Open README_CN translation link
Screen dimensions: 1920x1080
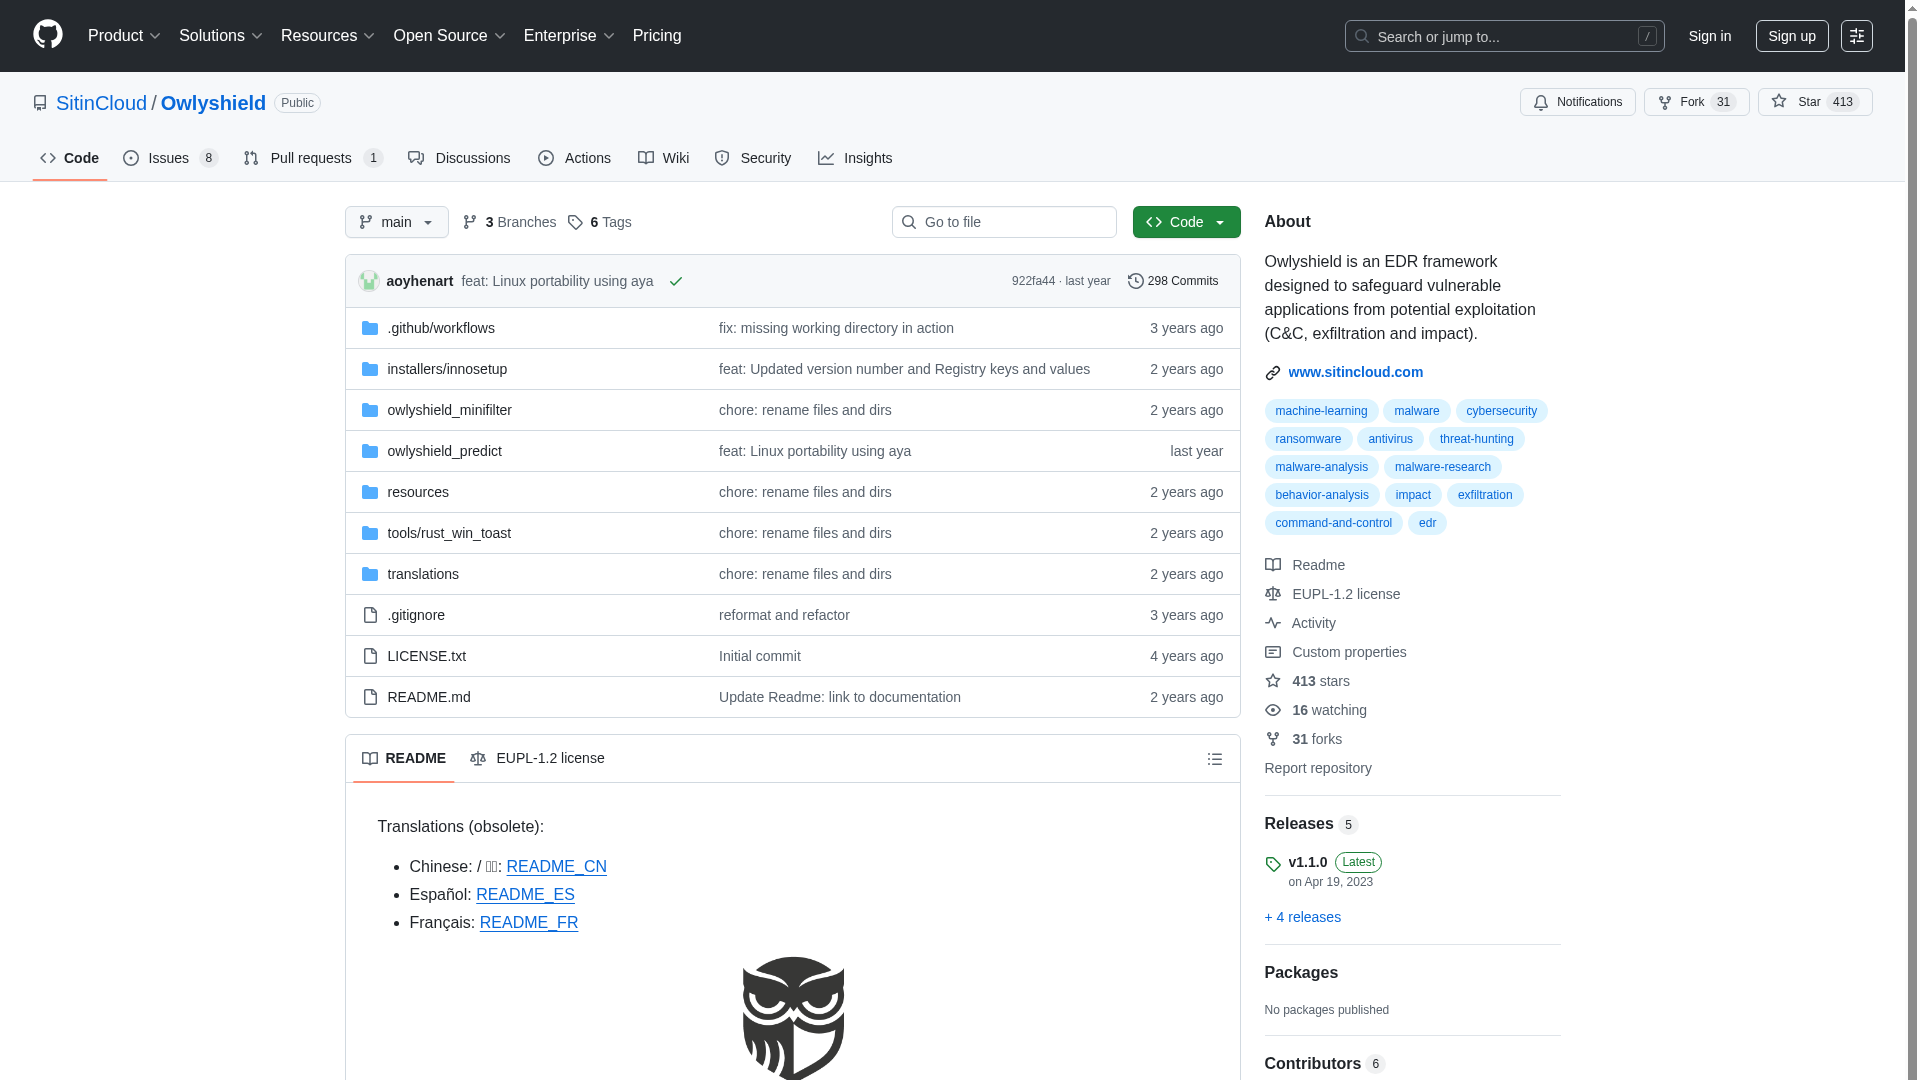coord(556,867)
